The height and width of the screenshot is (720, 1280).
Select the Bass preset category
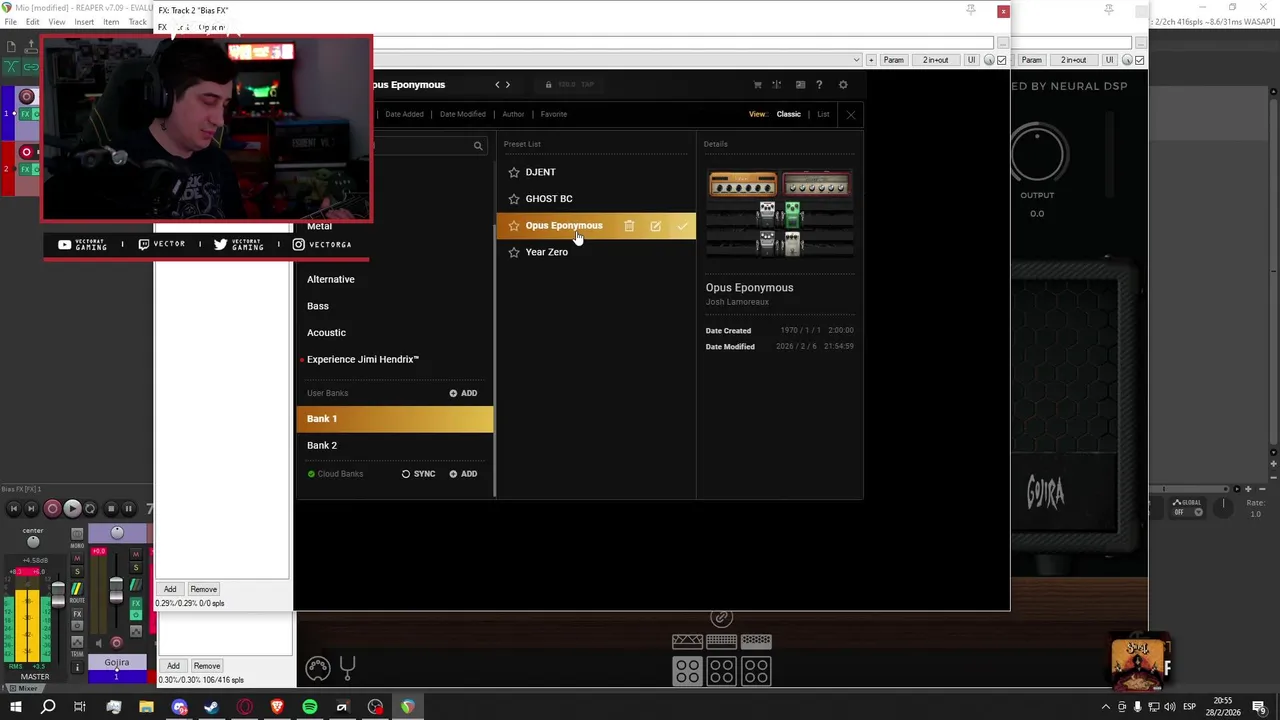click(318, 306)
